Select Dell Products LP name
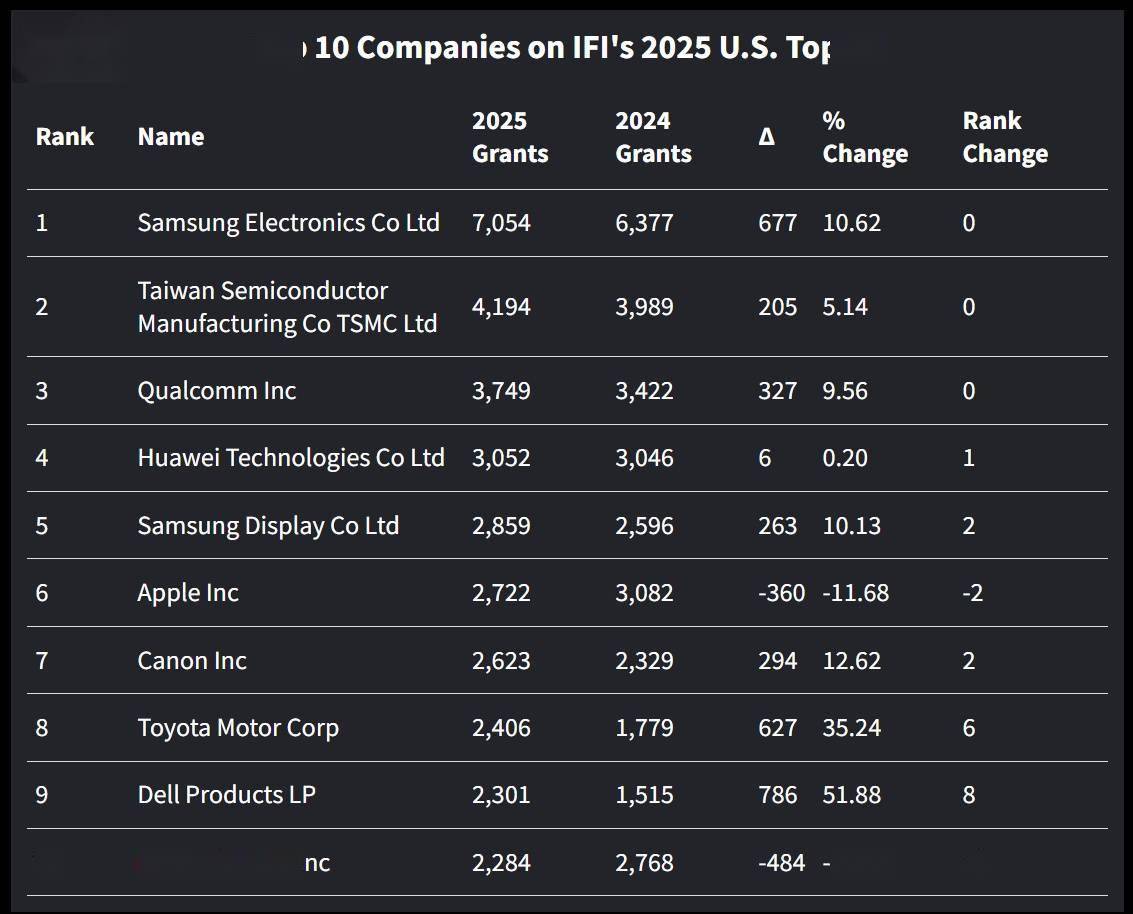The height and width of the screenshot is (914, 1133). coord(226,795)
